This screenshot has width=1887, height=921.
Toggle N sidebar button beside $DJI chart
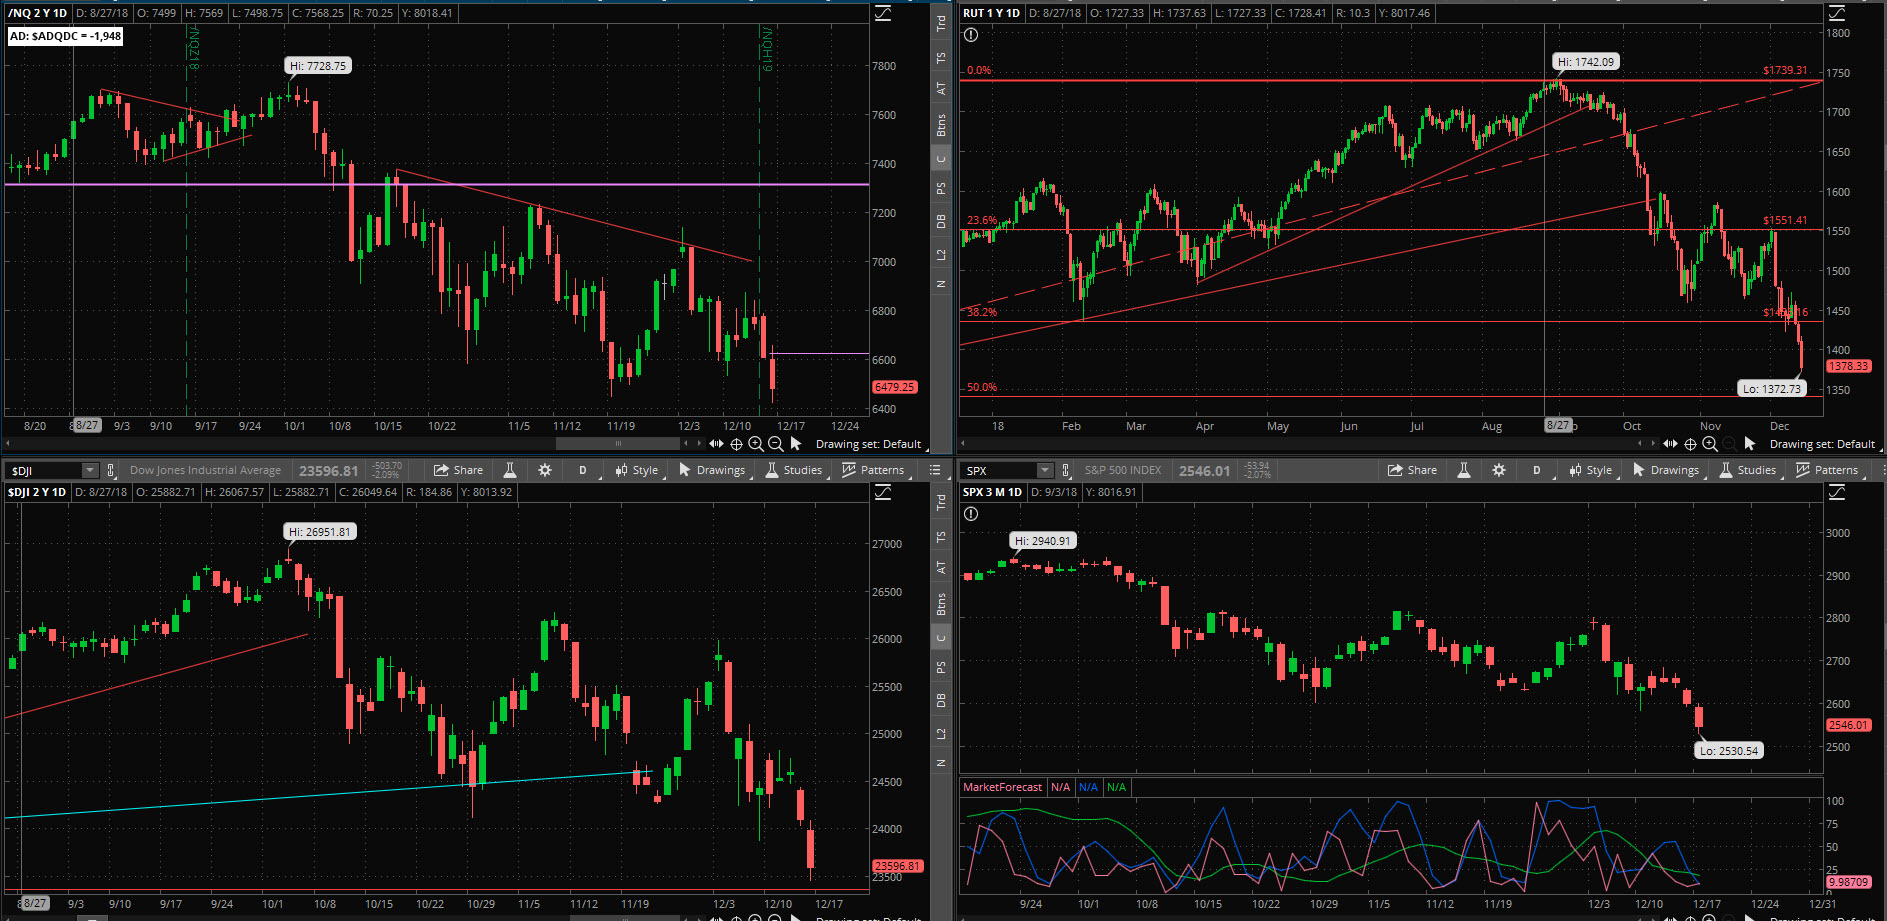coord(941,763)
